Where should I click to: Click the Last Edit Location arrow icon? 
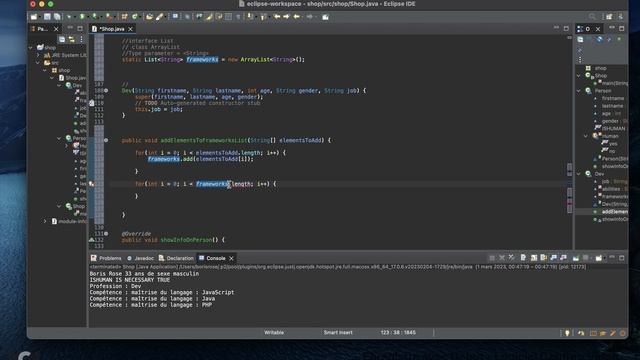(277, 17)
